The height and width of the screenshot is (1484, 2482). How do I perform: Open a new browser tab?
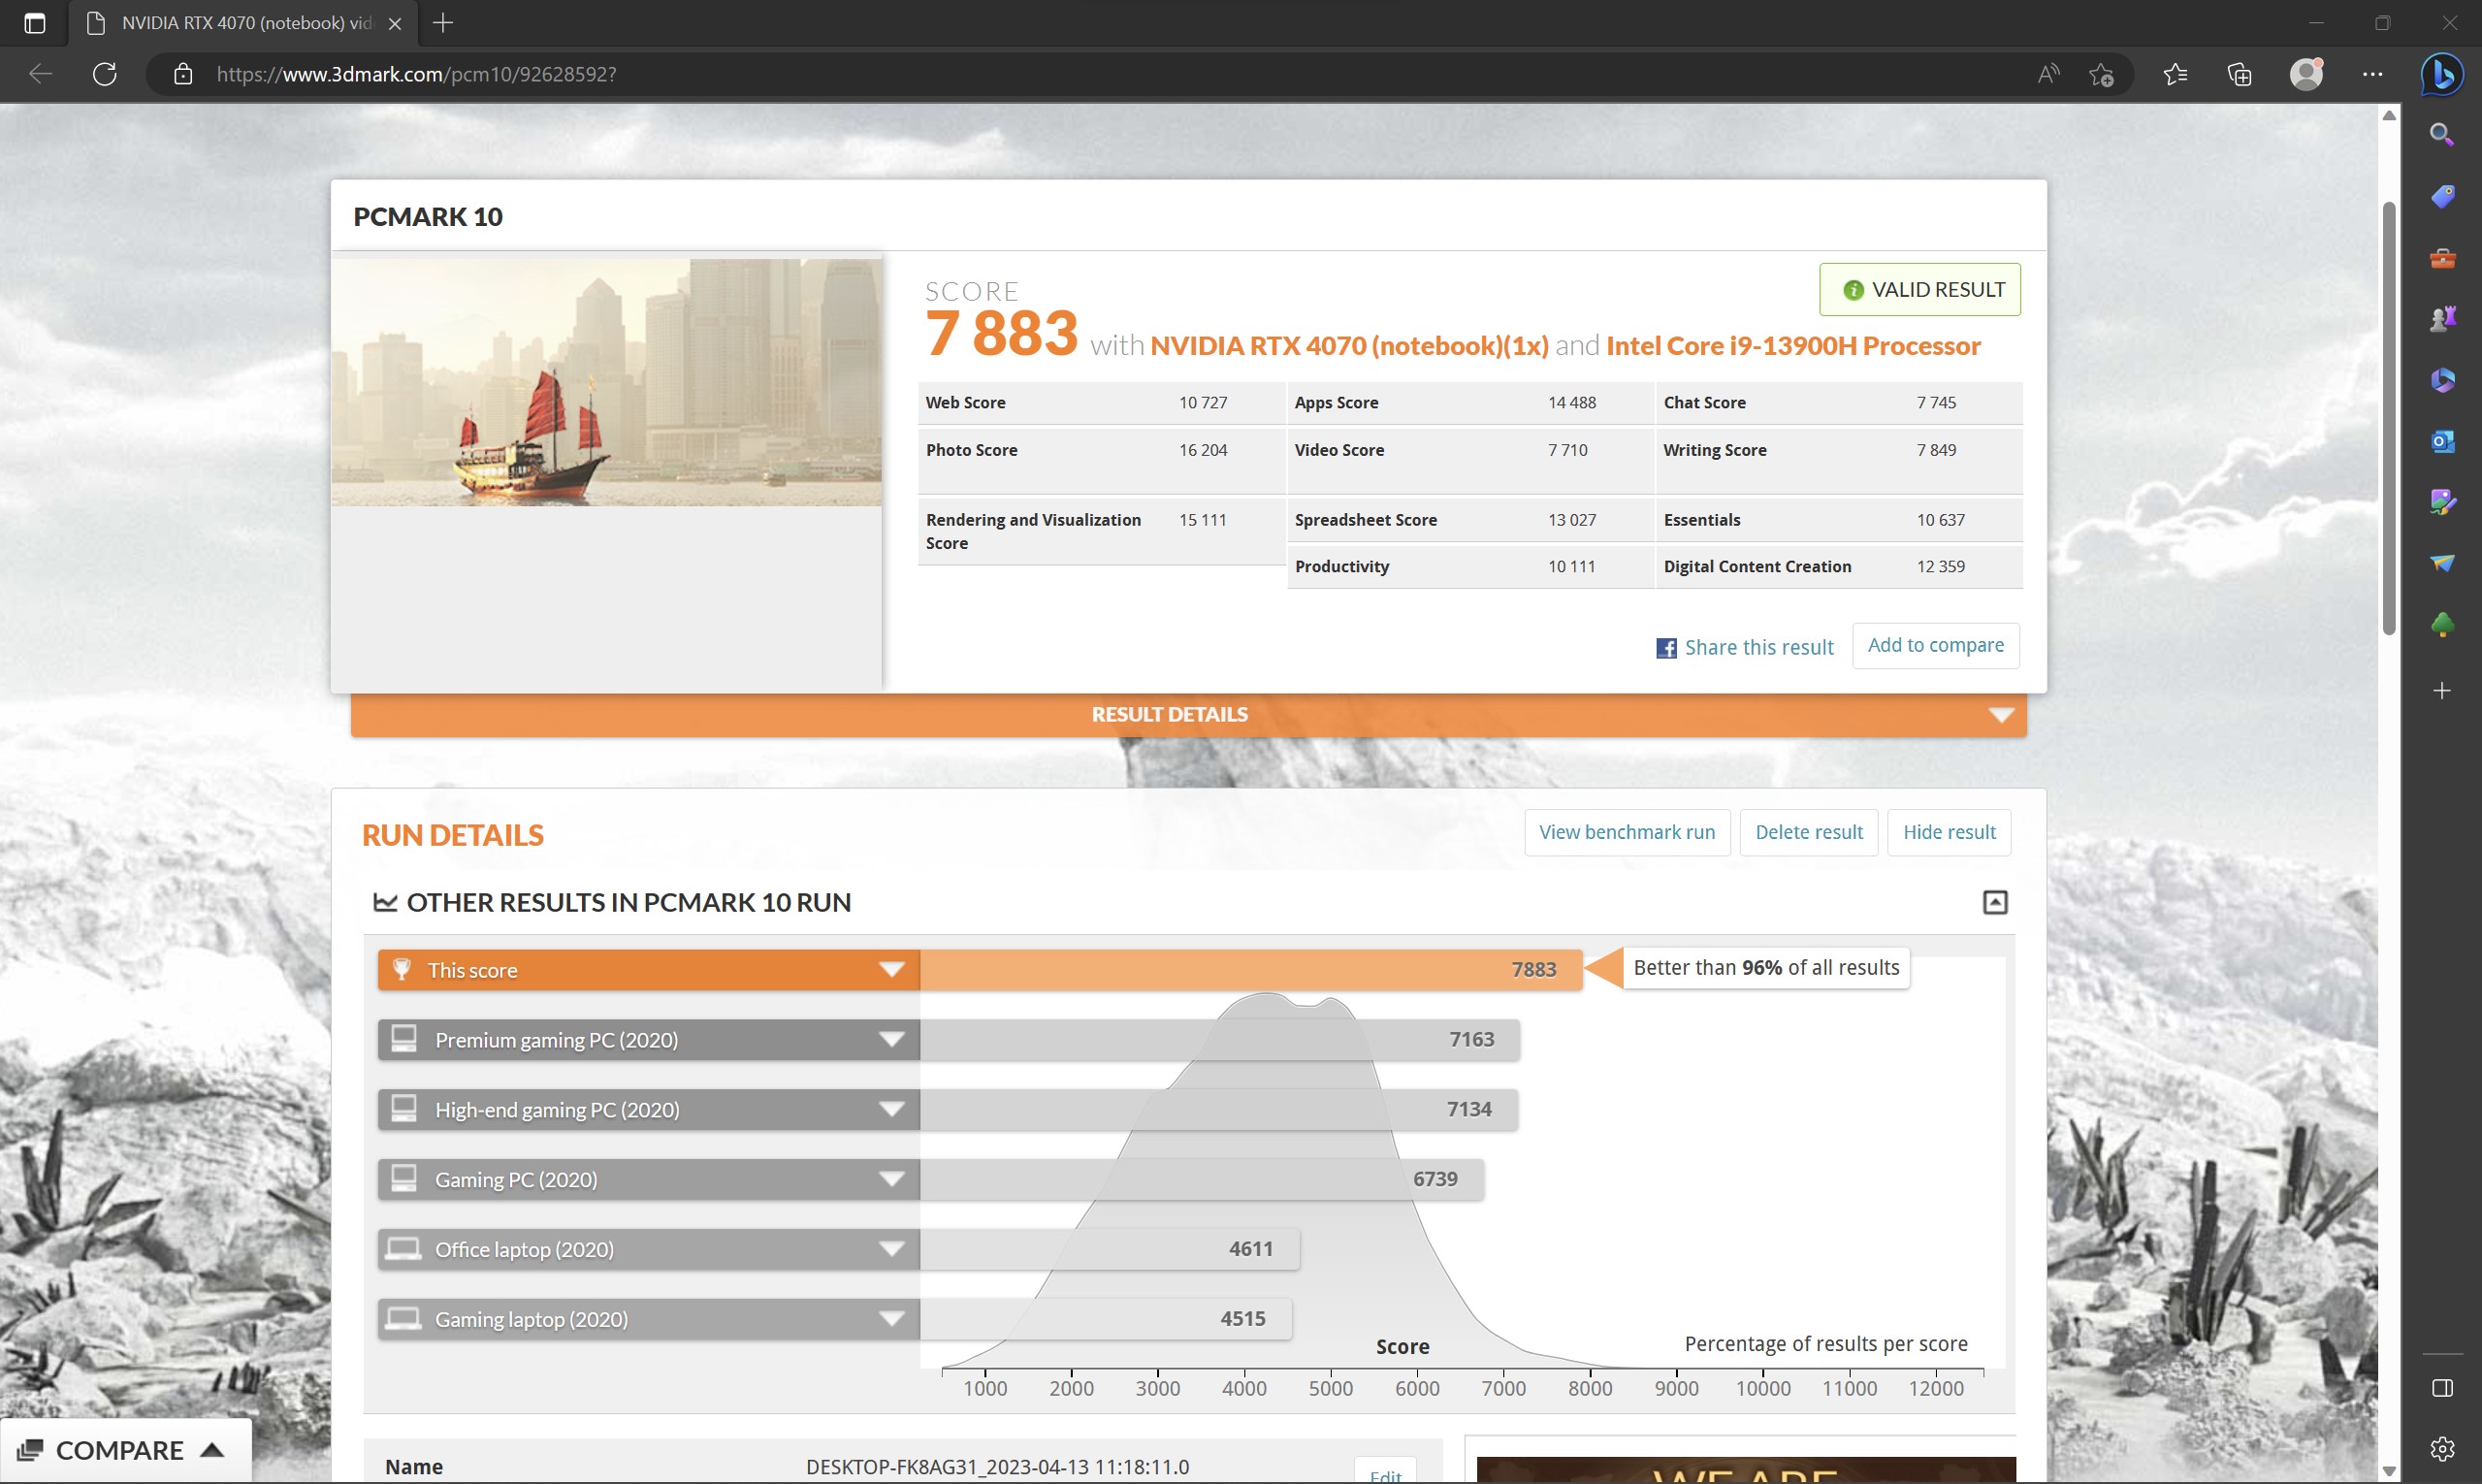443,23
